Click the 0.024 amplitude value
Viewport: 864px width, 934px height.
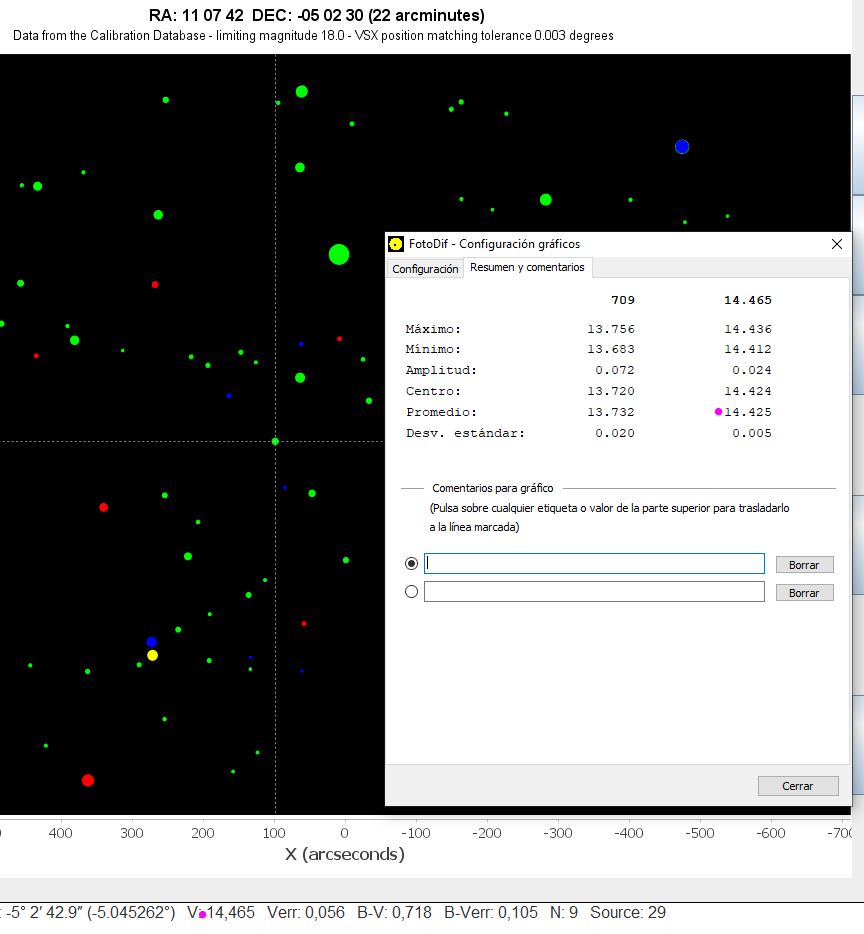(752, 370)
